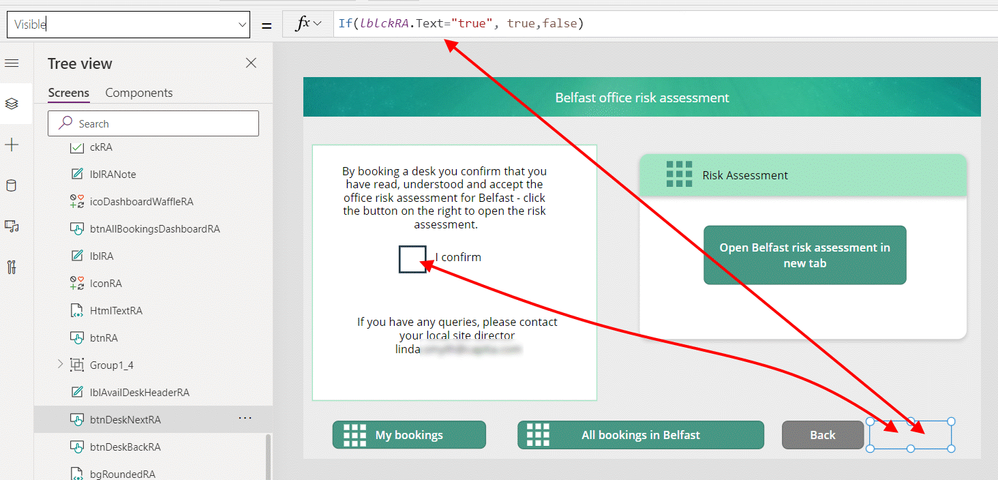Click the search magnifier icon in Tree view

pyautogui.click(x=65, y=124)
